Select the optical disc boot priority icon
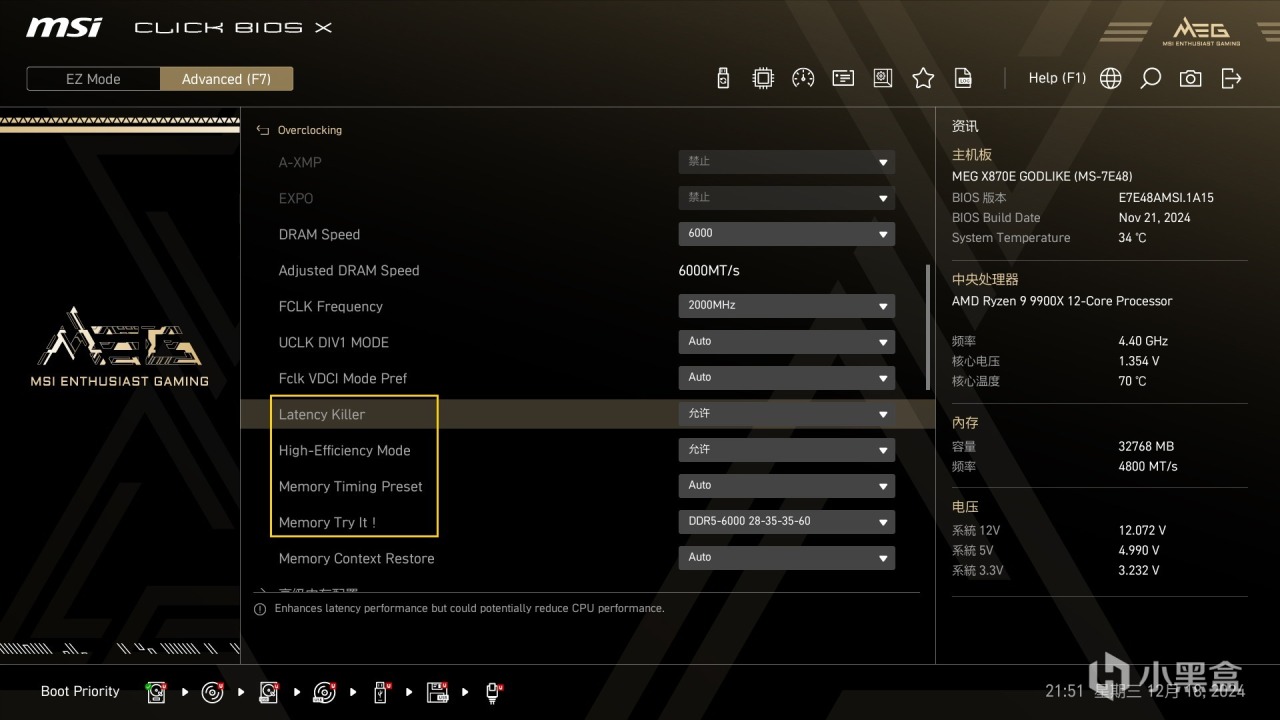 click(212, 692)
